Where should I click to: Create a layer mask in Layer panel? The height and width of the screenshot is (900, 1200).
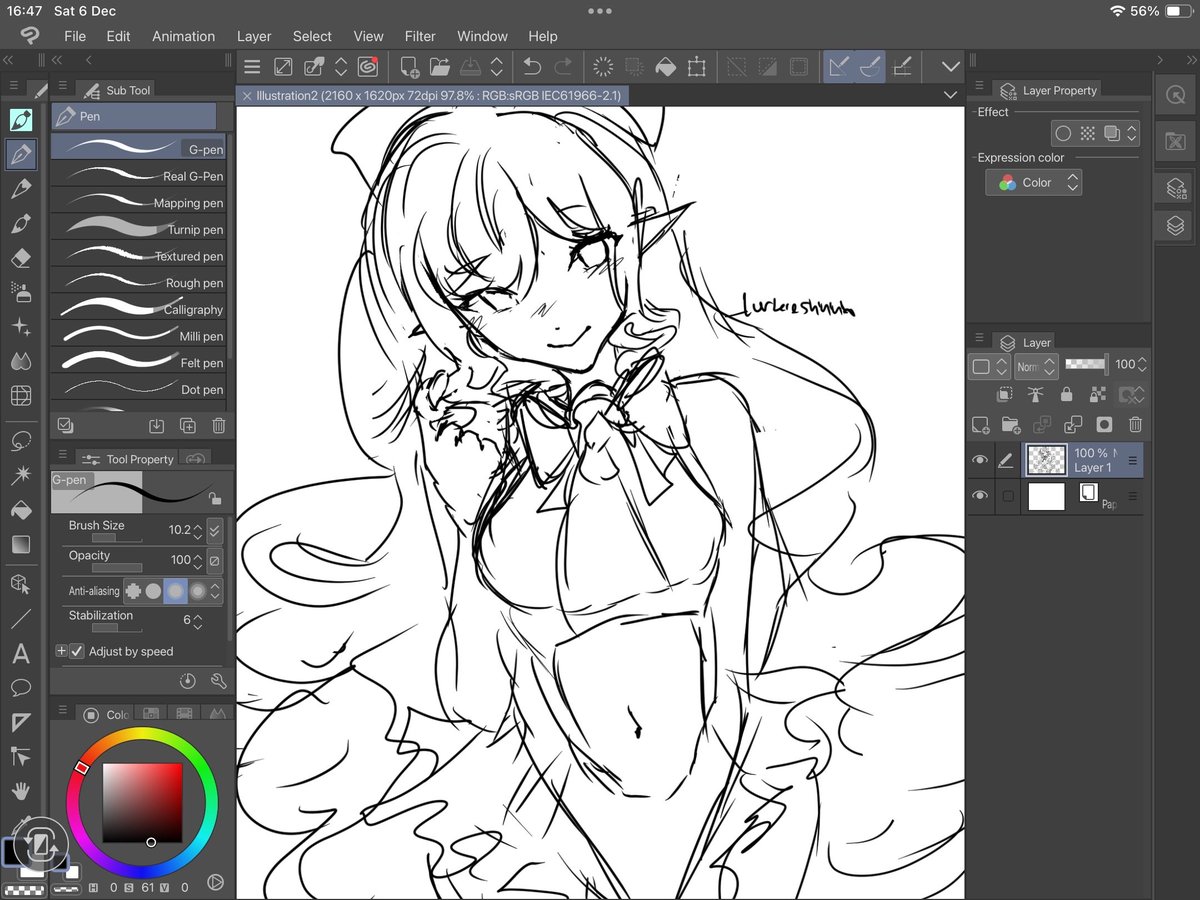pos(1104,425)
